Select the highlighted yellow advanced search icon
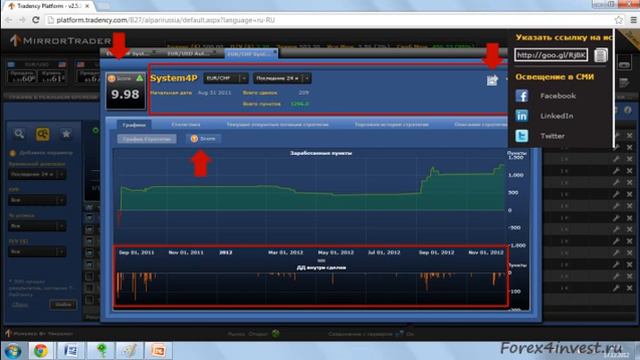 [x=42, y=134]
